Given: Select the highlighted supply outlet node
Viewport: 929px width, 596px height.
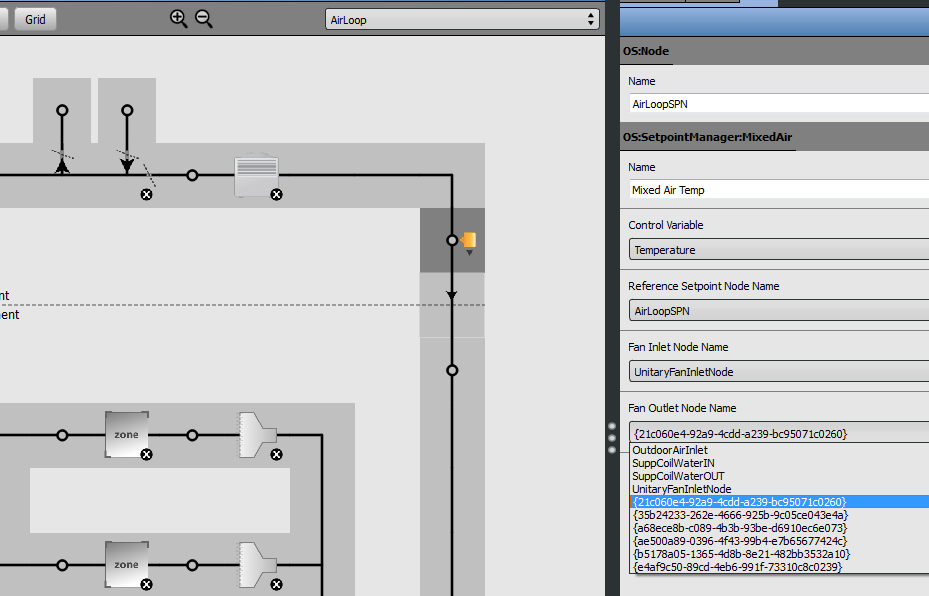Looking at the screenshot, I should (x=452, y=240).
